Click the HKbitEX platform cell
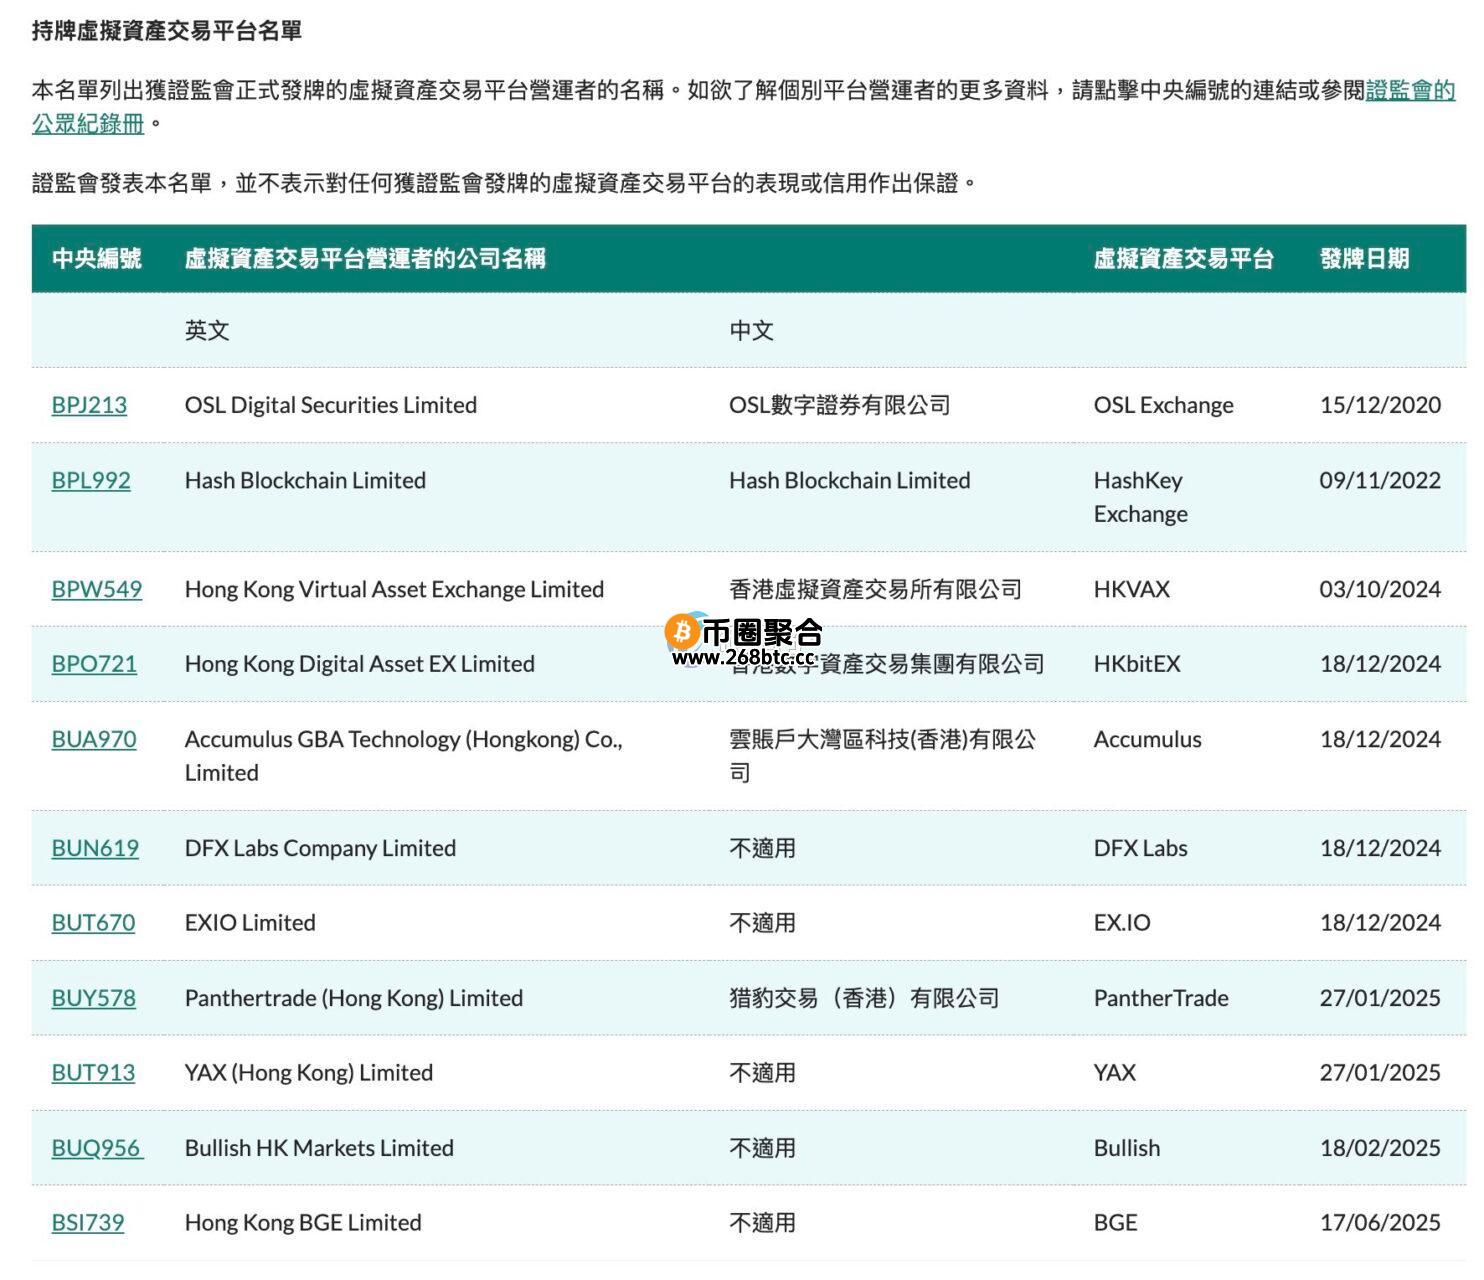The image size is (1484, 1280). click(1138, 664)
